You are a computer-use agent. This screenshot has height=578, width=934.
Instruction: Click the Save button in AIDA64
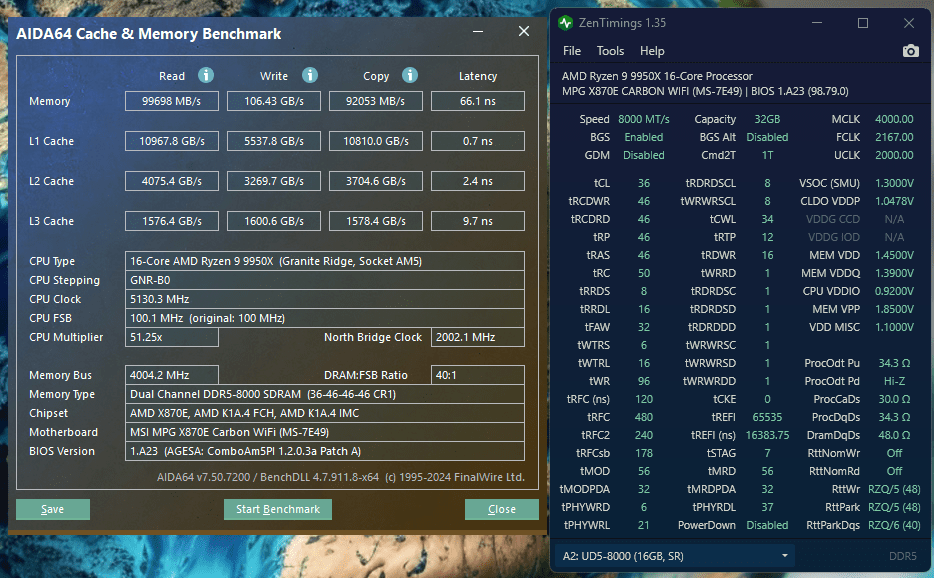[53, 509]
